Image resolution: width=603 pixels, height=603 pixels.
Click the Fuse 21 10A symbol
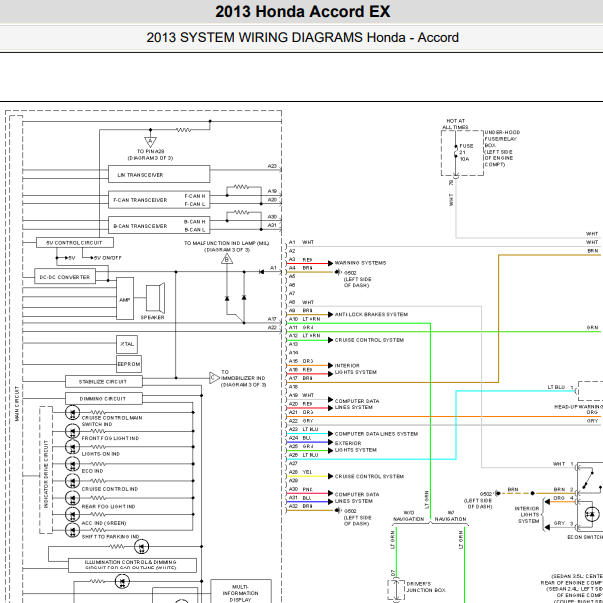pos(455,153)
